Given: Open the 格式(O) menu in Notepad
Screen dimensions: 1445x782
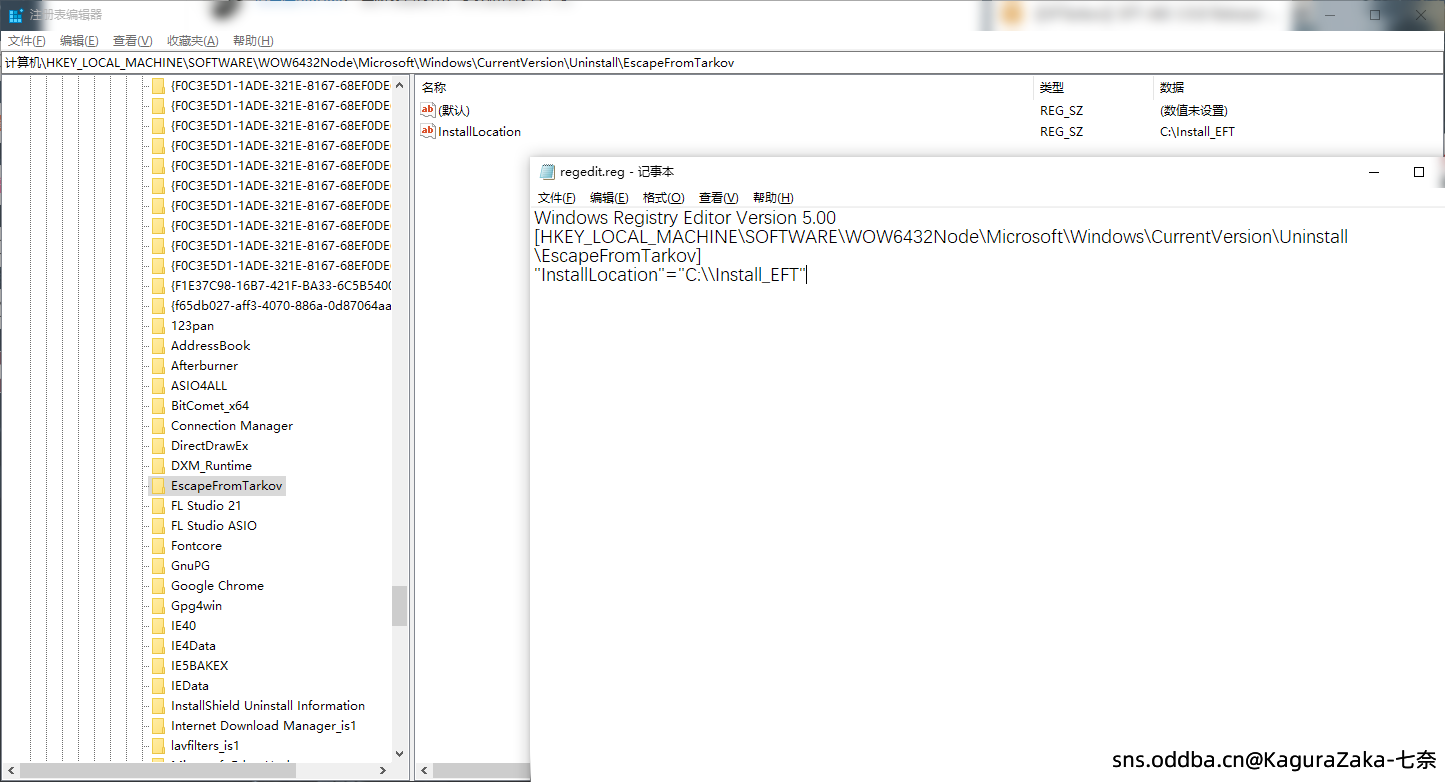Looking at the screenshot, I should [663, 198].
